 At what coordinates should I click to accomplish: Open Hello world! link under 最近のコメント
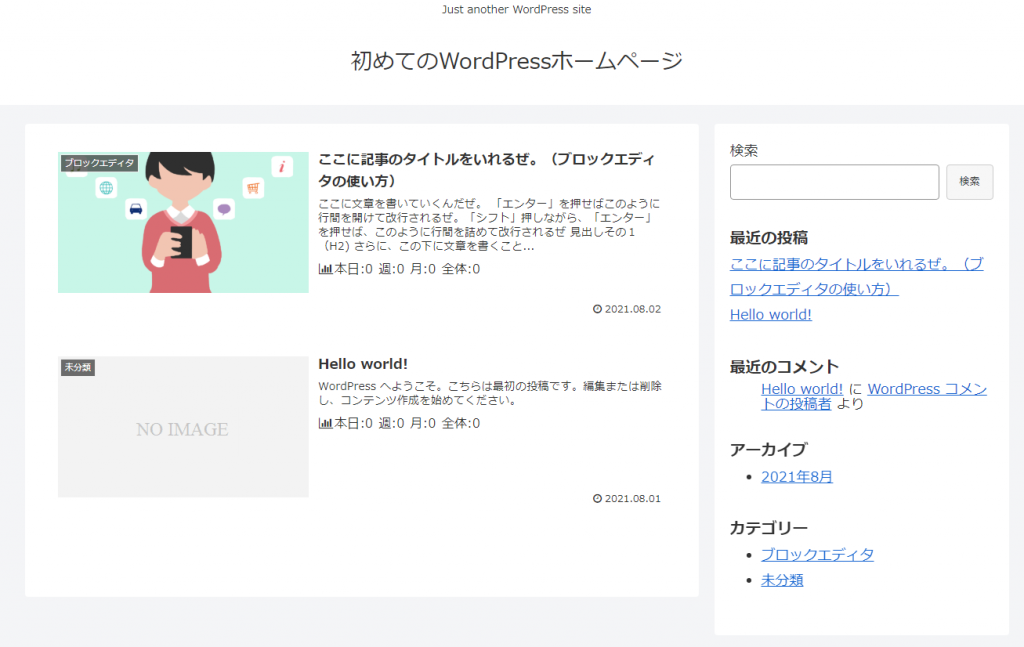click(801, 388)
